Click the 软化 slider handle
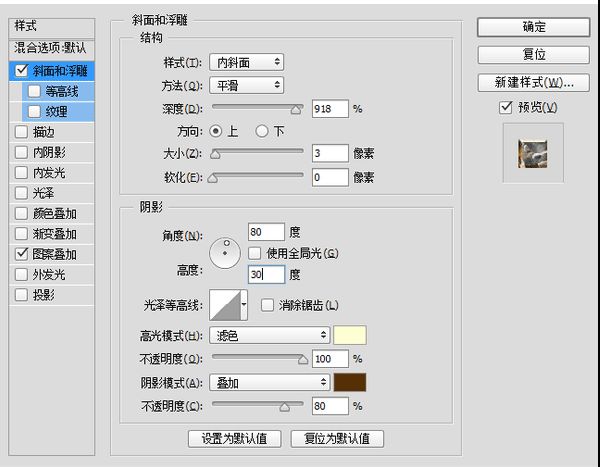 [212, 178]
